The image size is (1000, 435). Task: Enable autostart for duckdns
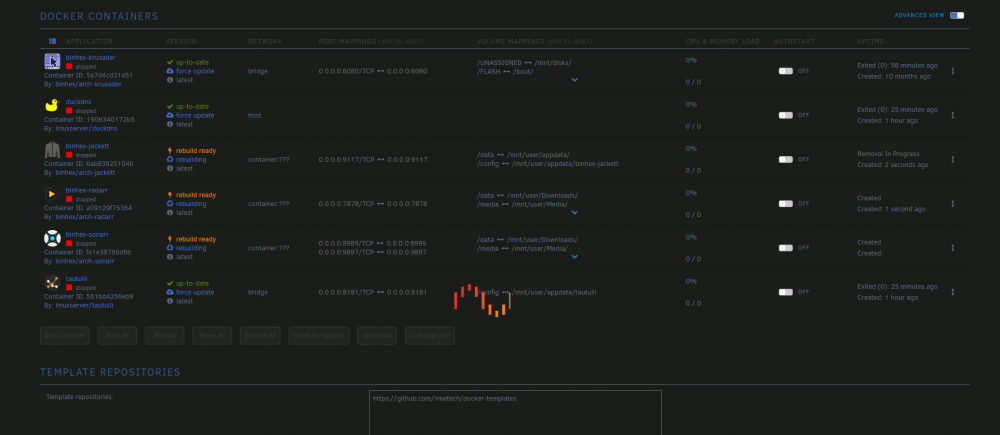[x=786, y=115]
